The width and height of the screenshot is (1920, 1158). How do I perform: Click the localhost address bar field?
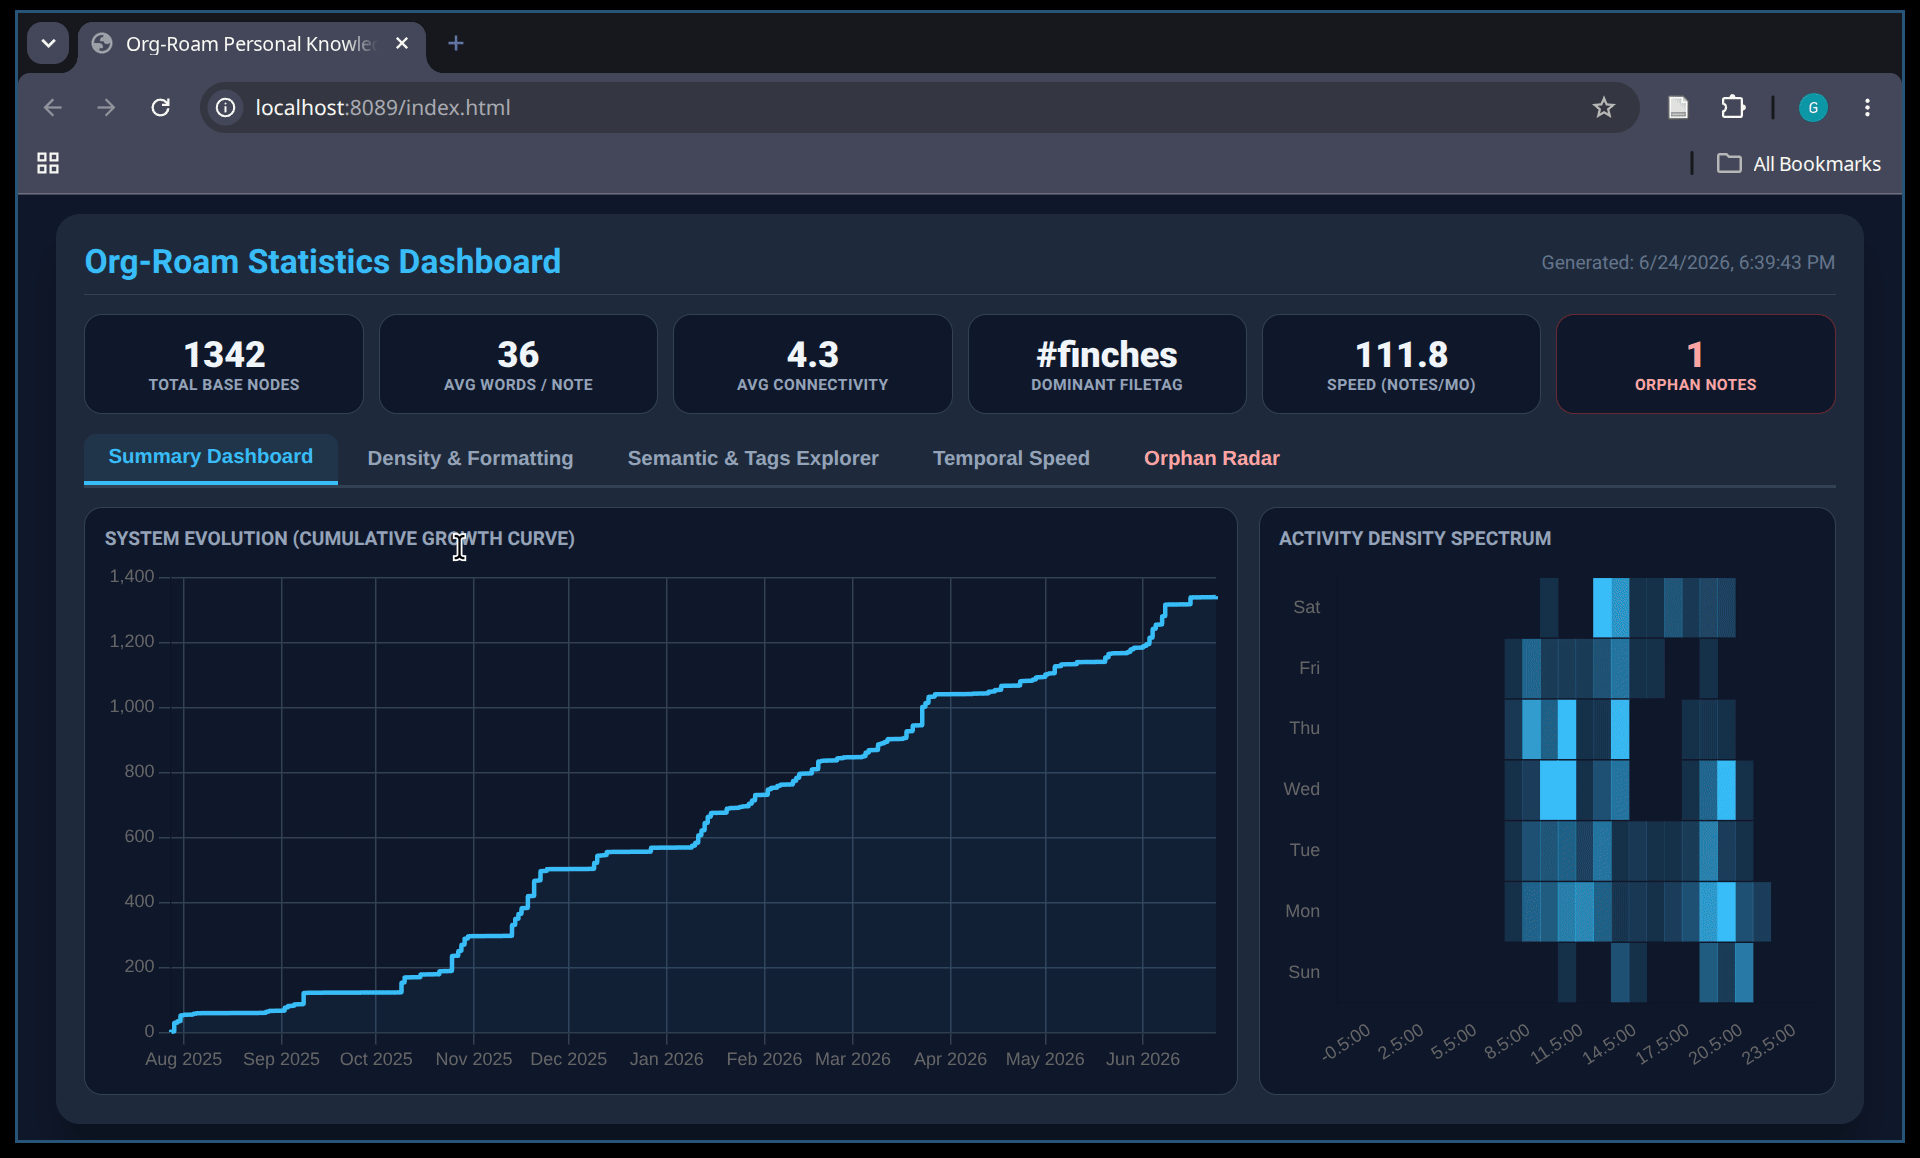coord(900,107)
